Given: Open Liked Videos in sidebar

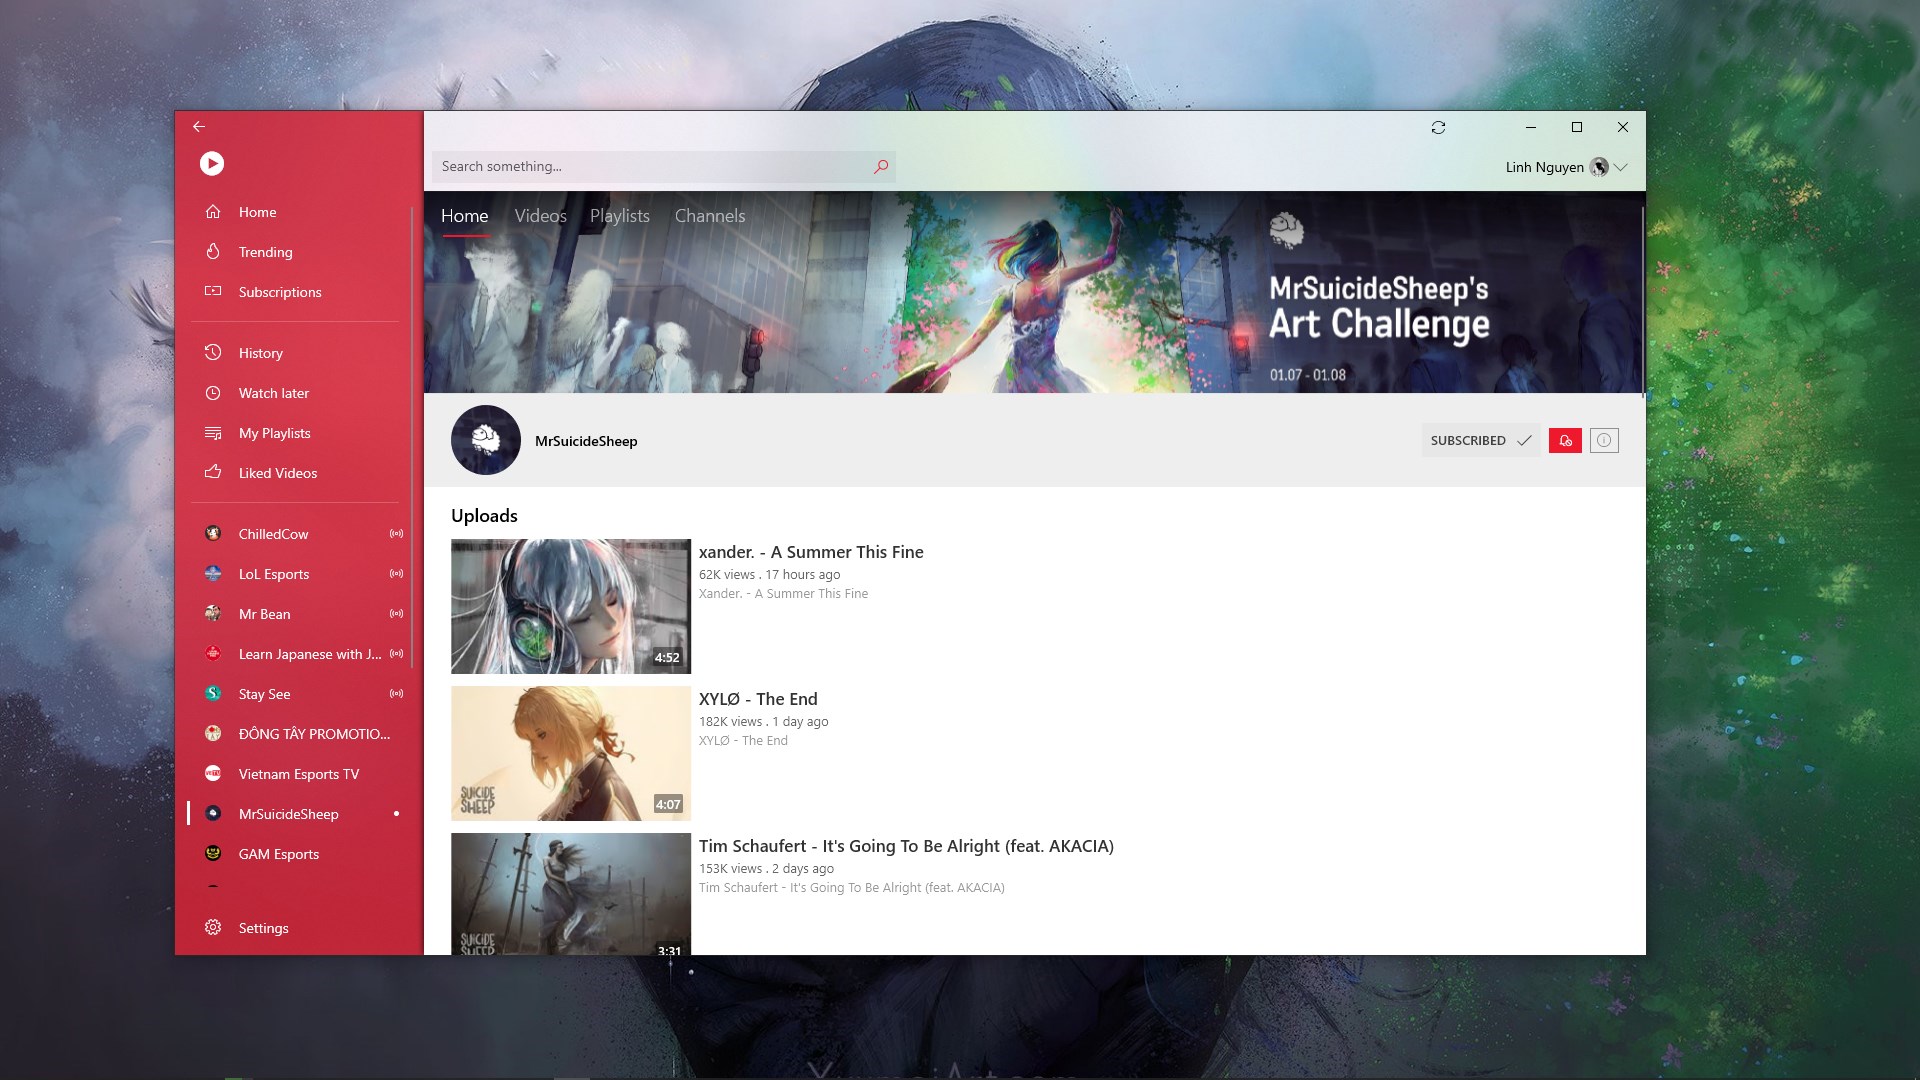Looking at the screenshot, I should (x=277, y=473).
